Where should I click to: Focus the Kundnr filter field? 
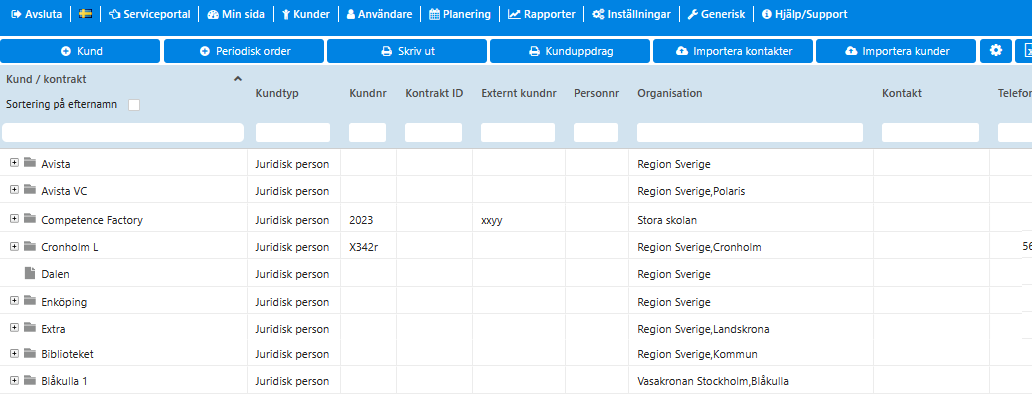tap(367, 132)
